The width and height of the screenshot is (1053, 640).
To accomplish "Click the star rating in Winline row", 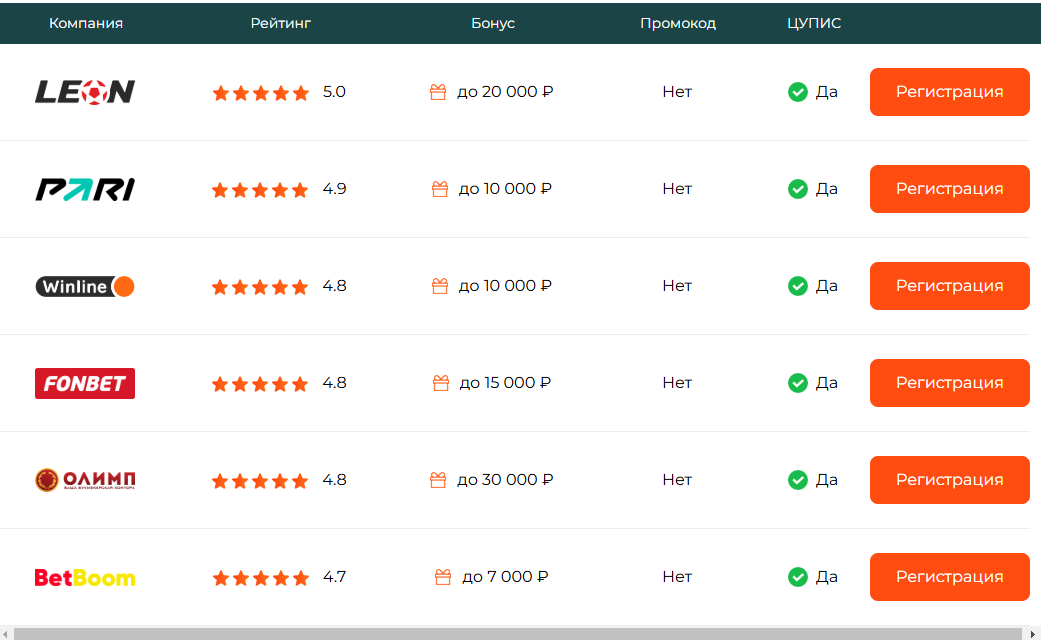I will [260, 287].
